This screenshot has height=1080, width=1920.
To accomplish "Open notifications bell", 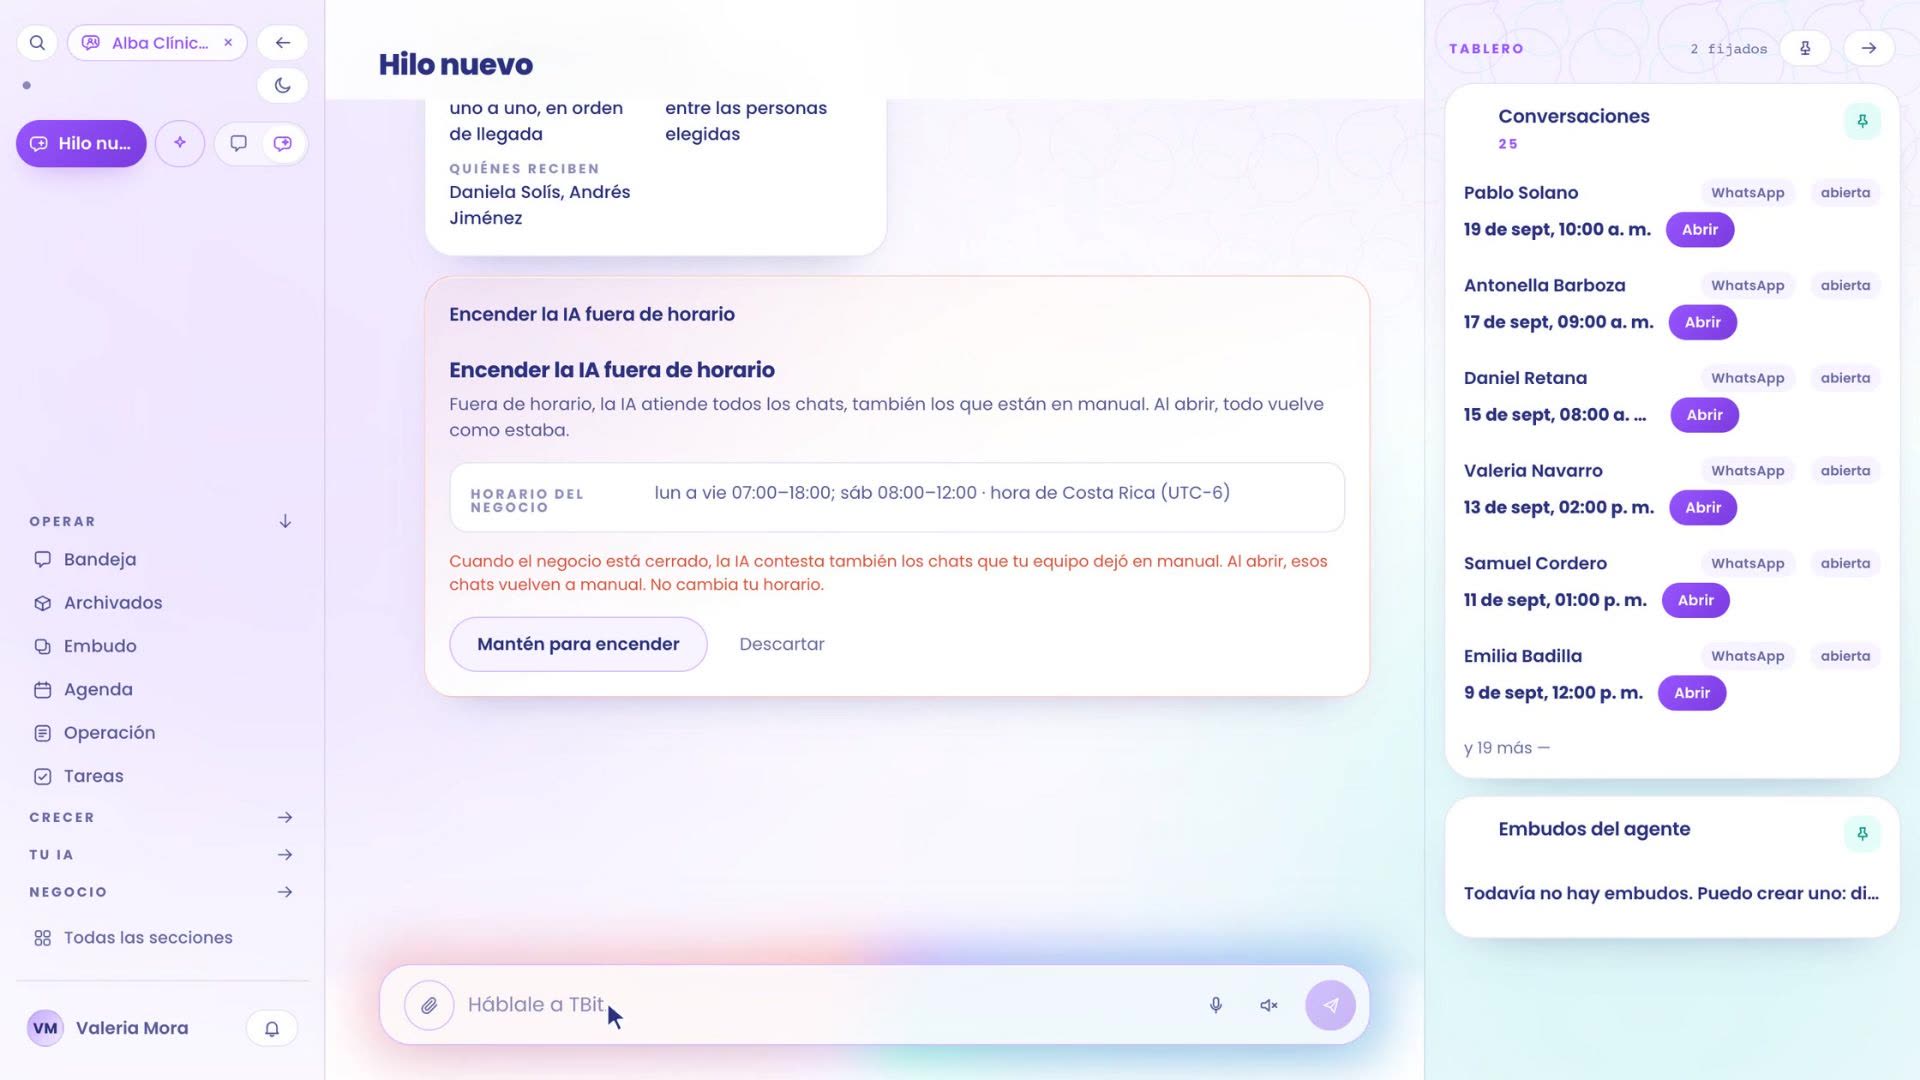I will (x=272, y=1028).
